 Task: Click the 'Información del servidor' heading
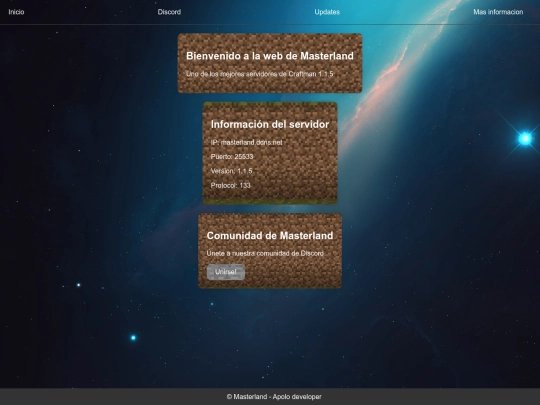click(270, 124)
